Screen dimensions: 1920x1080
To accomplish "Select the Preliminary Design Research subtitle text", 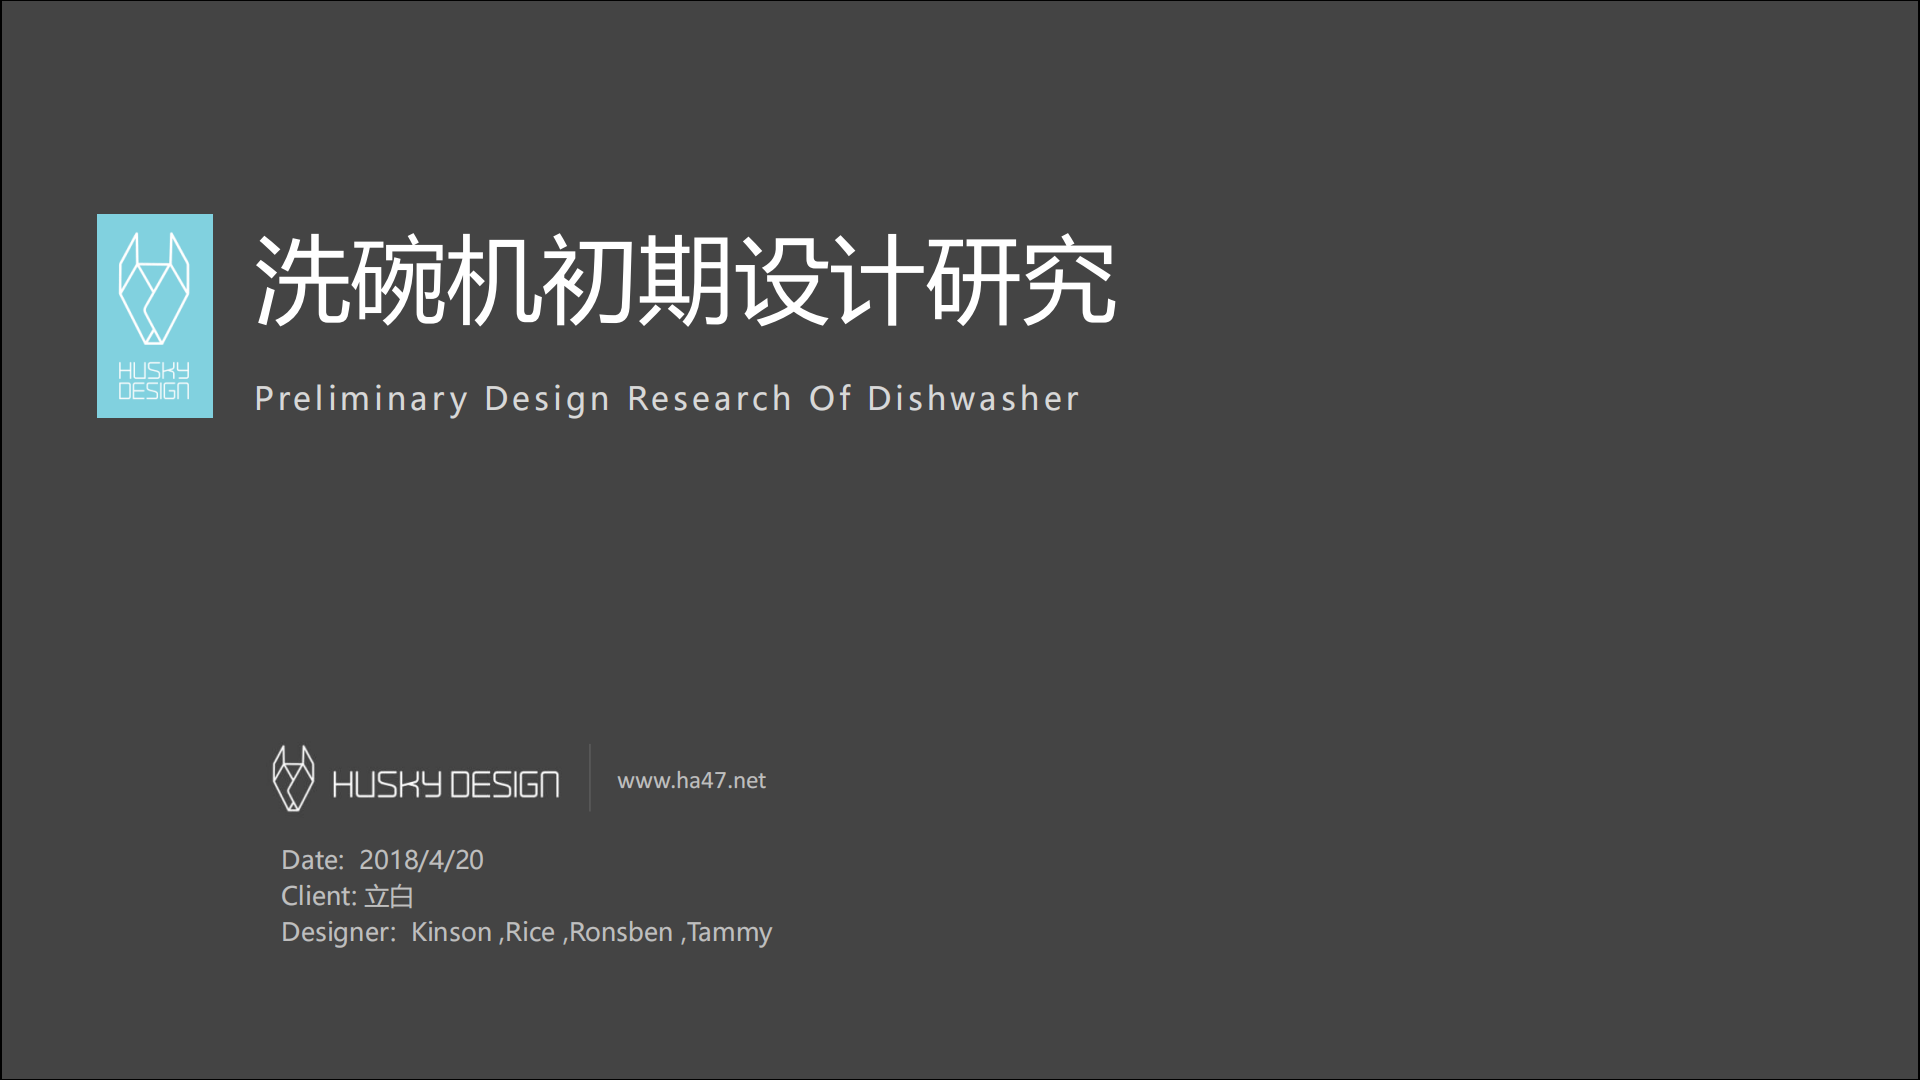I will (x=667, y=398).
